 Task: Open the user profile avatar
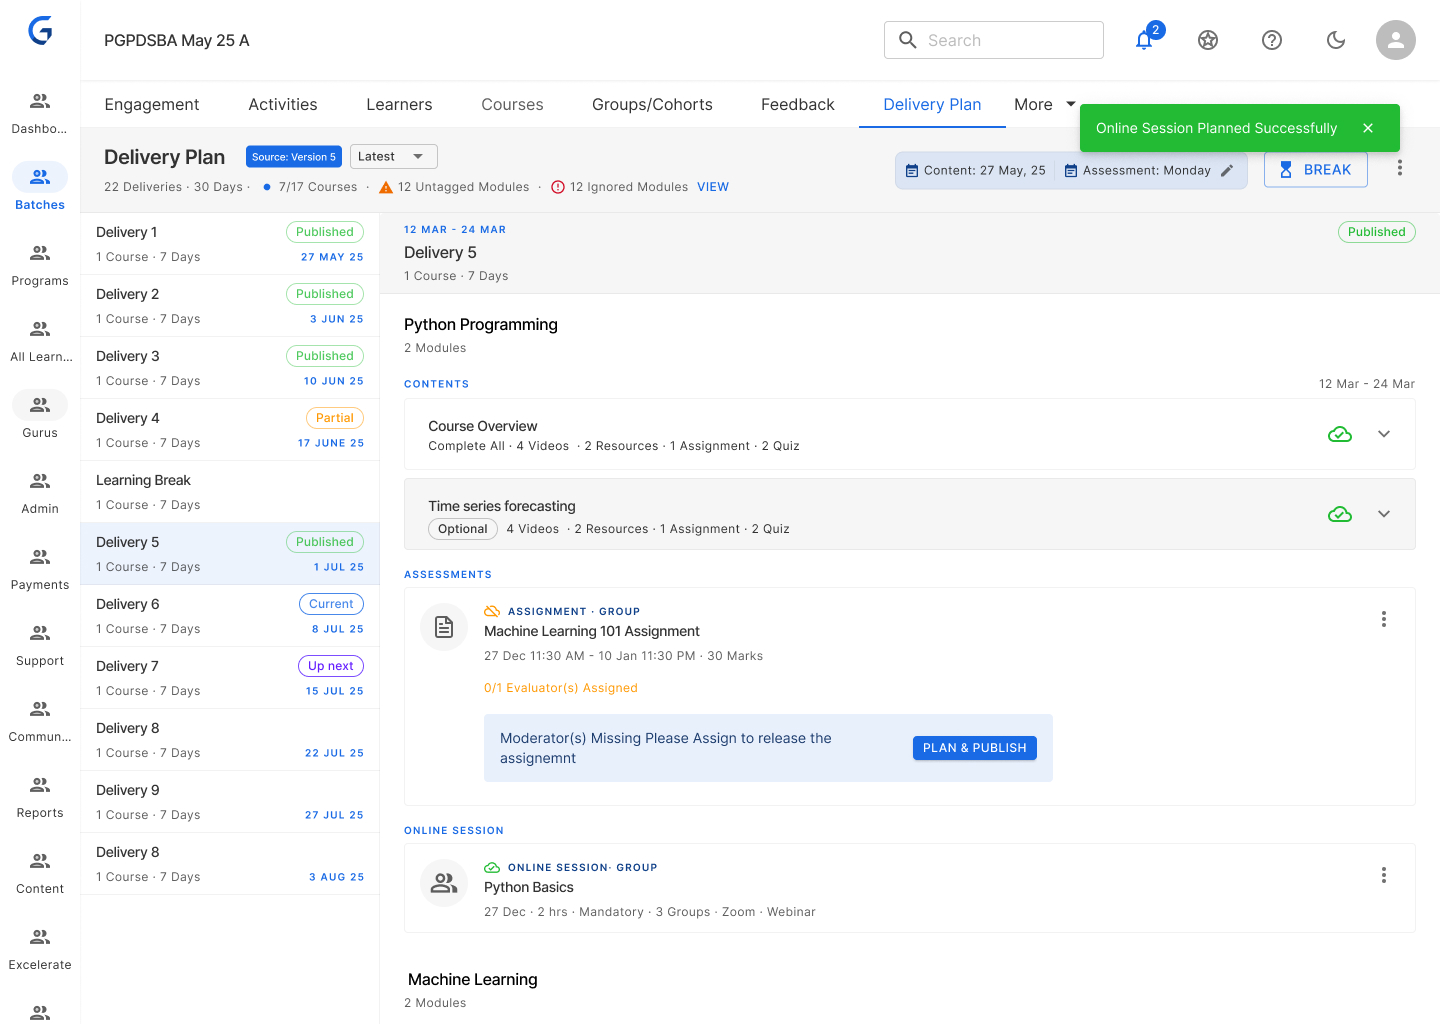(x=1396, y=40)
